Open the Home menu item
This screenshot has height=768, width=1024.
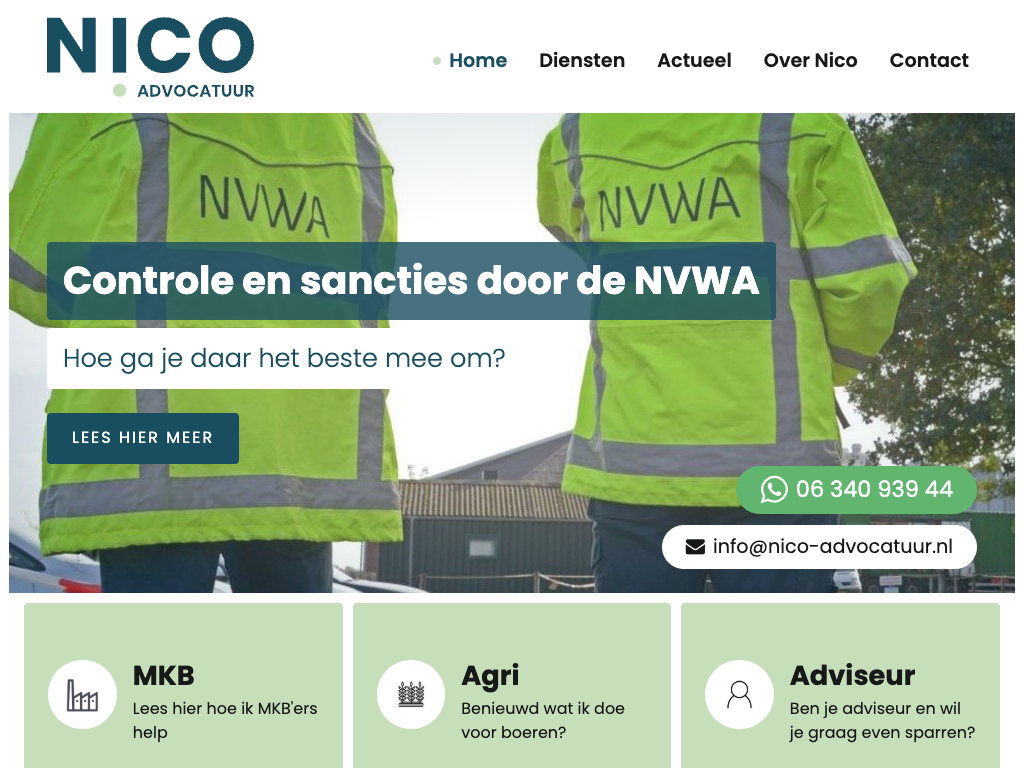coord(478,60)
